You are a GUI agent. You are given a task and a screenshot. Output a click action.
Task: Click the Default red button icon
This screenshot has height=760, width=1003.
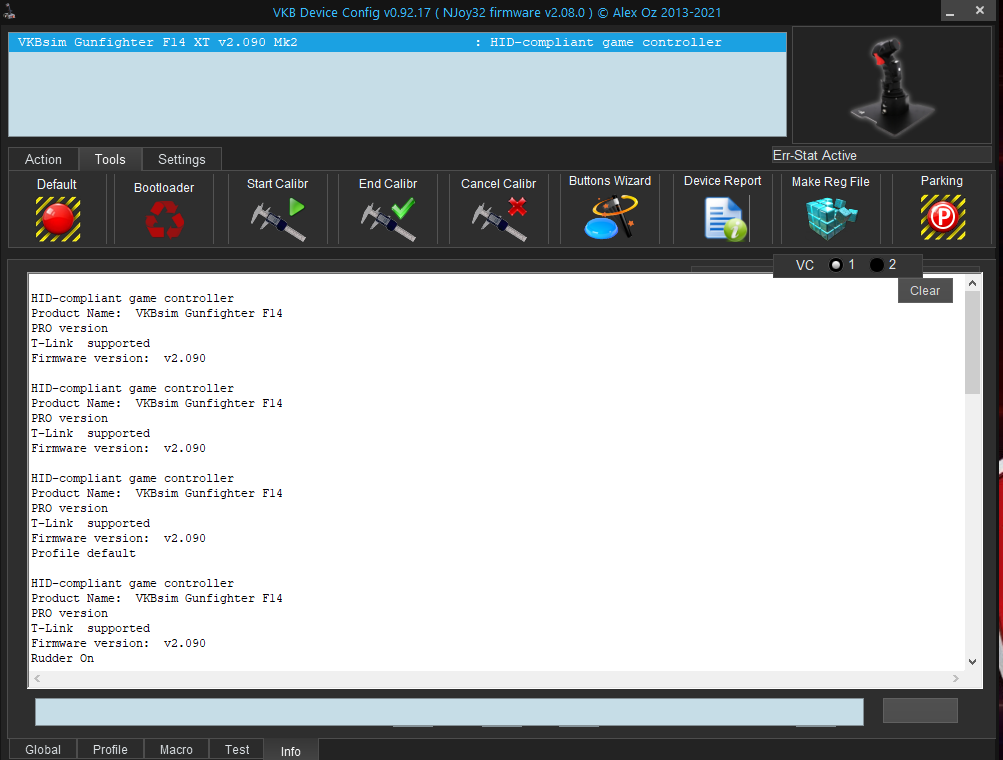pos(58,219)
